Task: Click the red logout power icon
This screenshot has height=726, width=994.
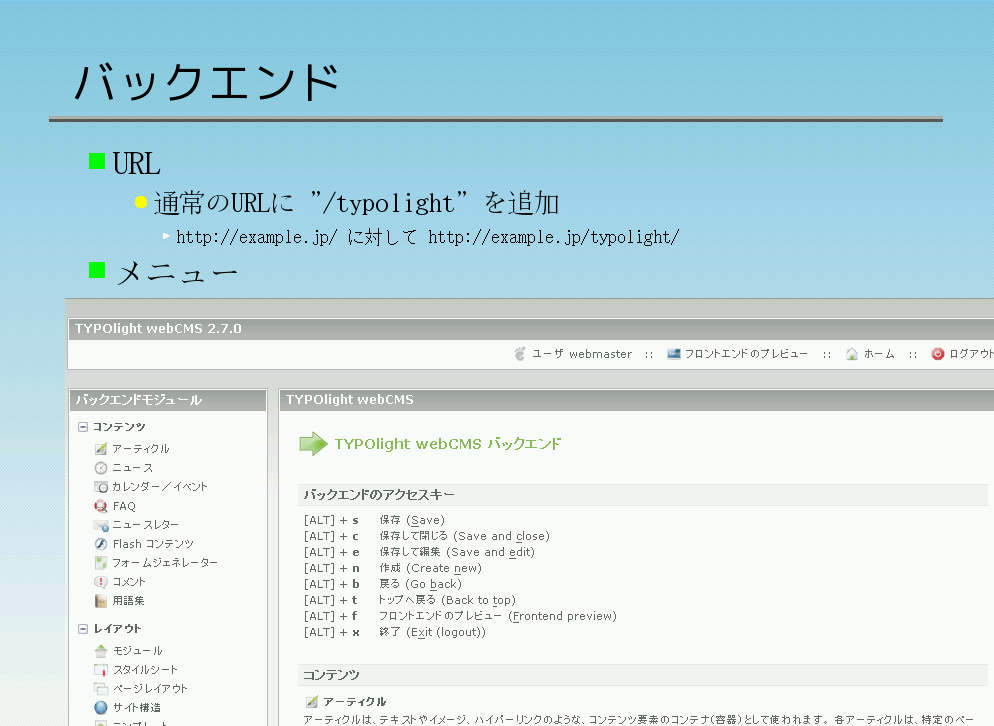Action: [x=938, y=354]
